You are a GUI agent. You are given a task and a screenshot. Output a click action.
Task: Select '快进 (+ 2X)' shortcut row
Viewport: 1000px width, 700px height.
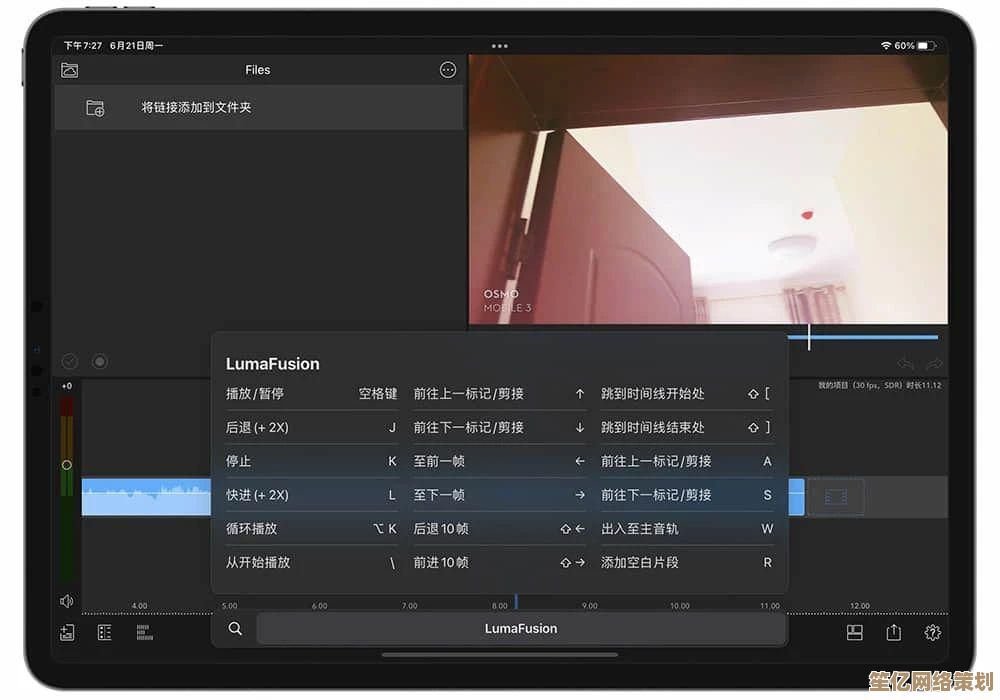pos(311,495)
